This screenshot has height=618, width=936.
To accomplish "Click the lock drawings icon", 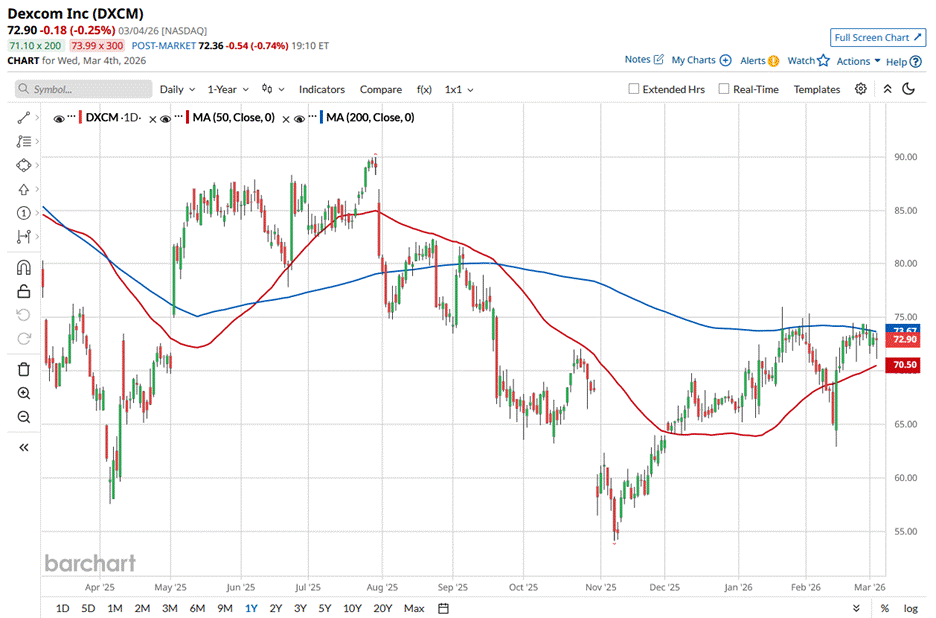I will coord(24,291).
